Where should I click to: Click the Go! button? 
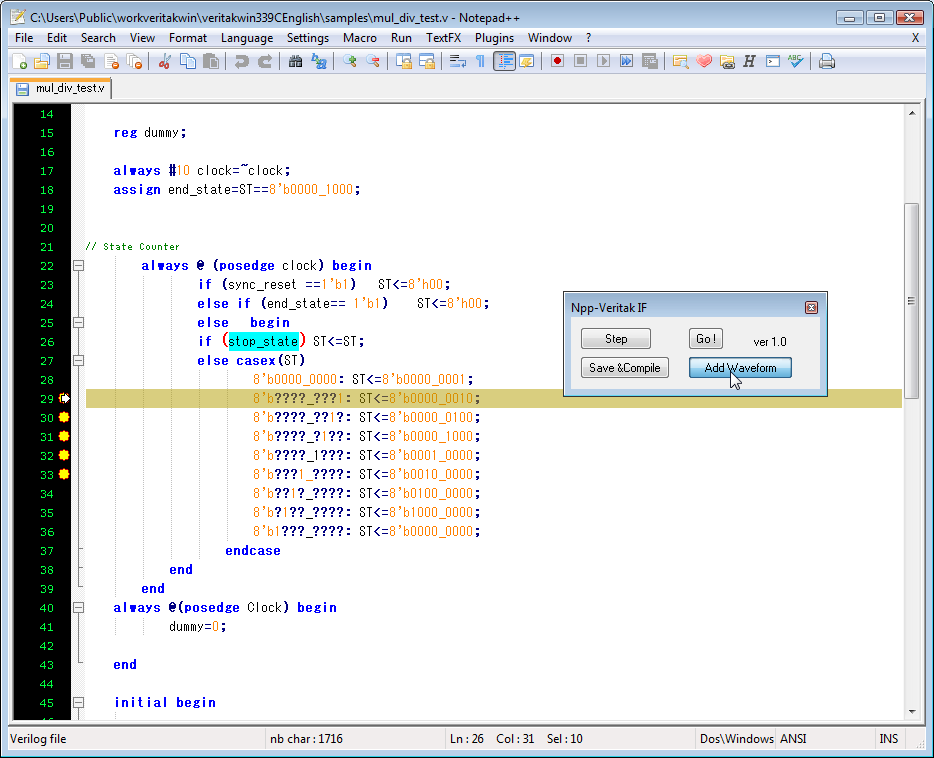click(x=706, y=339)
